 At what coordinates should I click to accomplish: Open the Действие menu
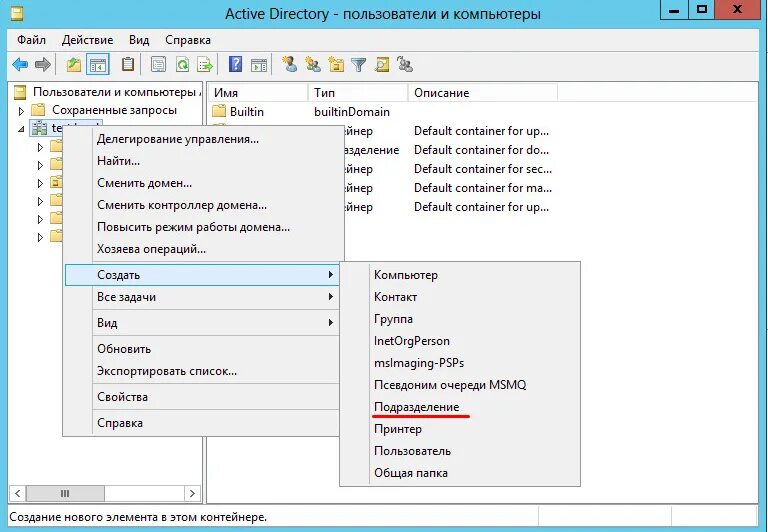coord(87,40)
